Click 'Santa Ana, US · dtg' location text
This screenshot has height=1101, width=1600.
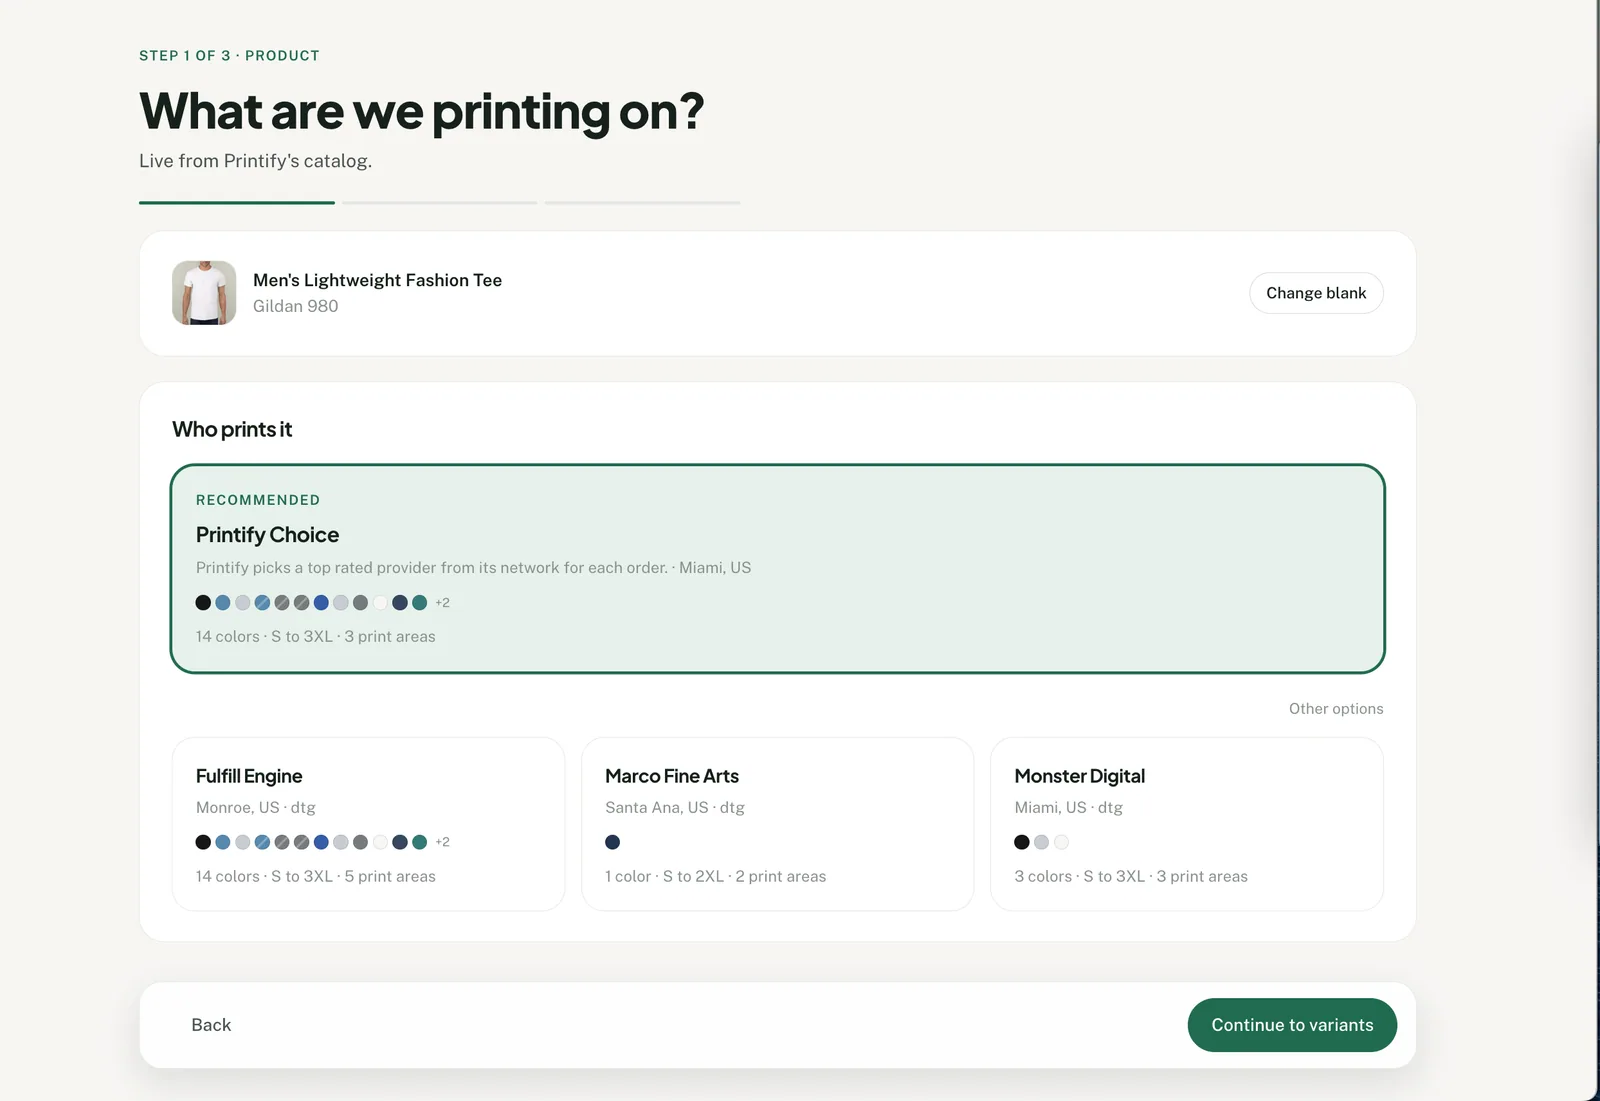point(675,807)
